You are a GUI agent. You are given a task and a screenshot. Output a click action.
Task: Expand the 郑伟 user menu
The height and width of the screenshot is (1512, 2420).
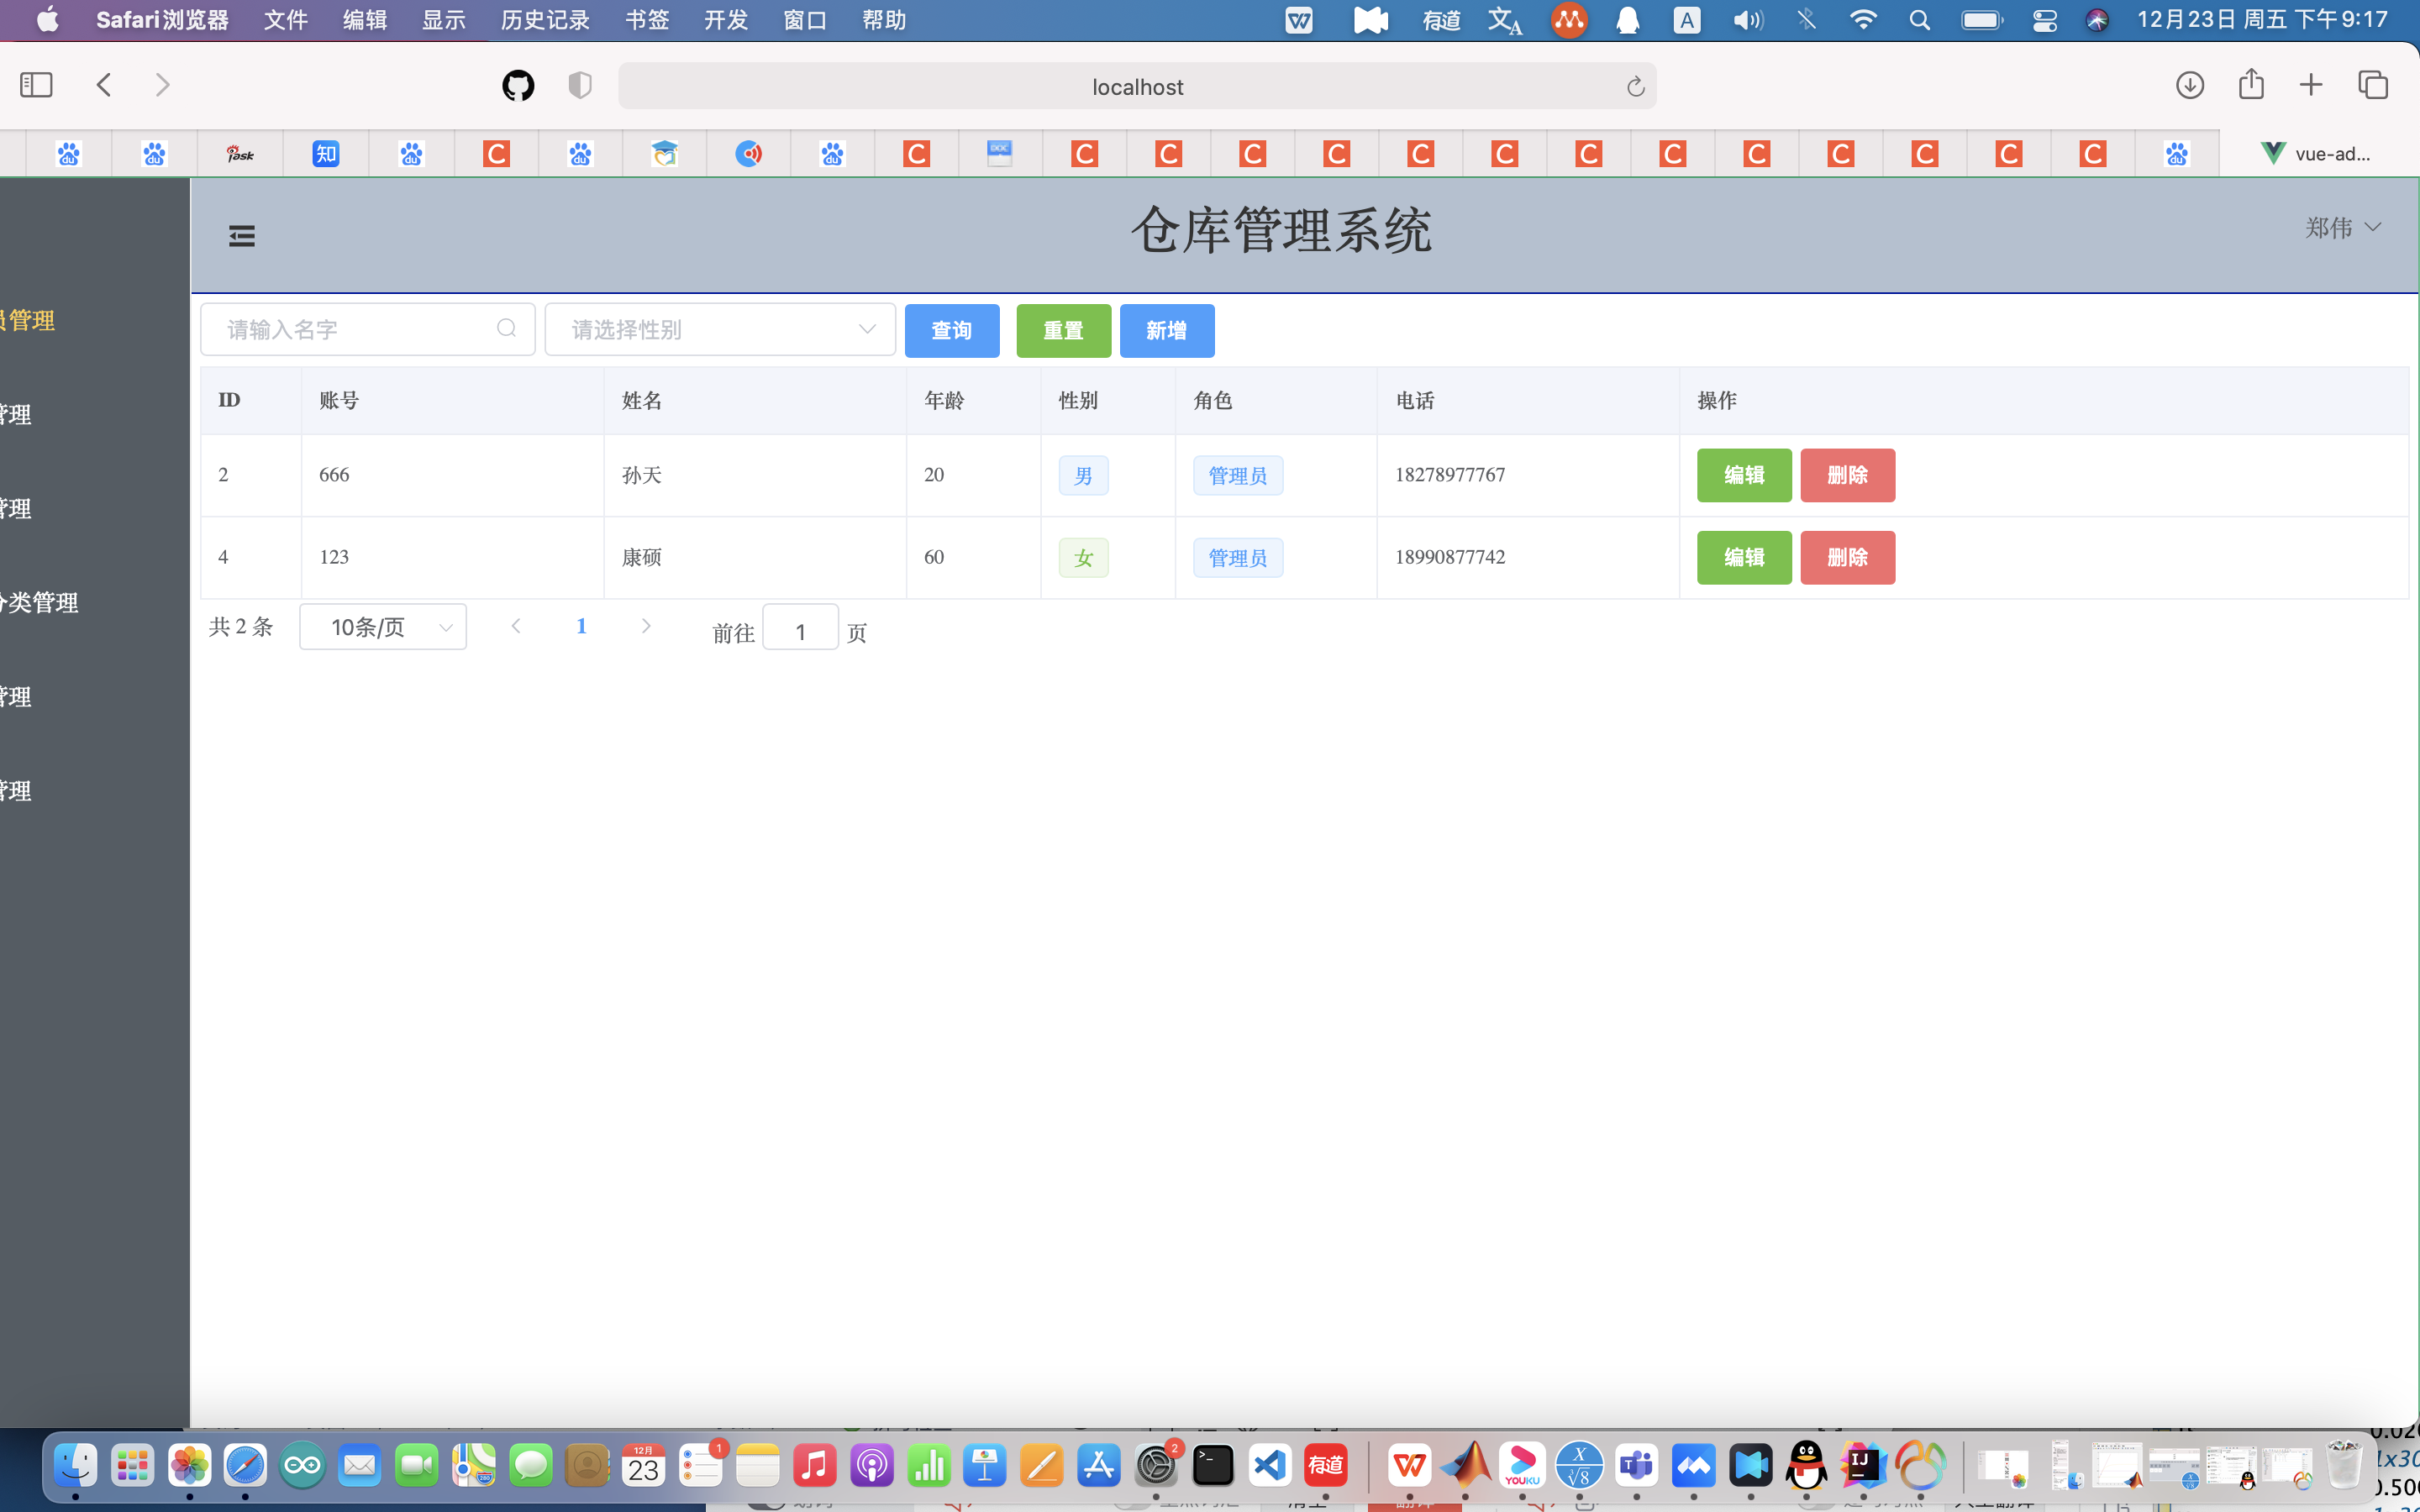click(2343, 228)
